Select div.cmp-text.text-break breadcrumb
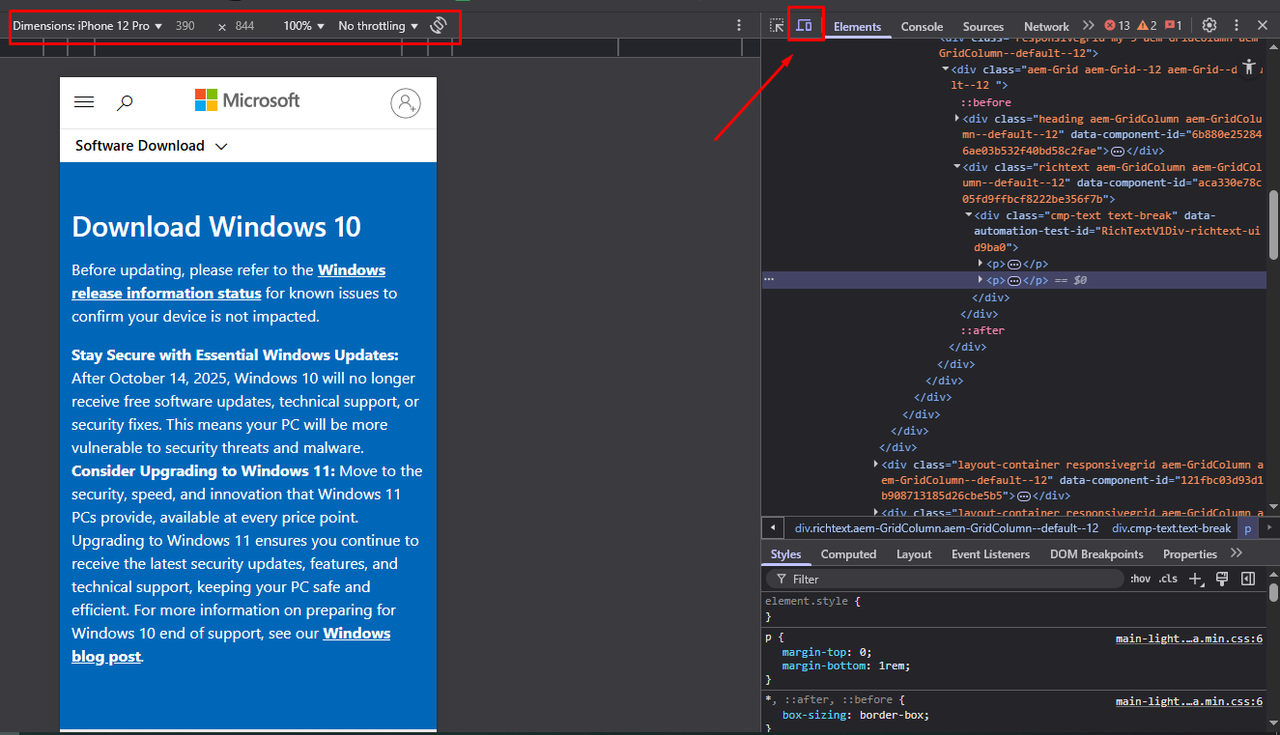 point(1171,528)
